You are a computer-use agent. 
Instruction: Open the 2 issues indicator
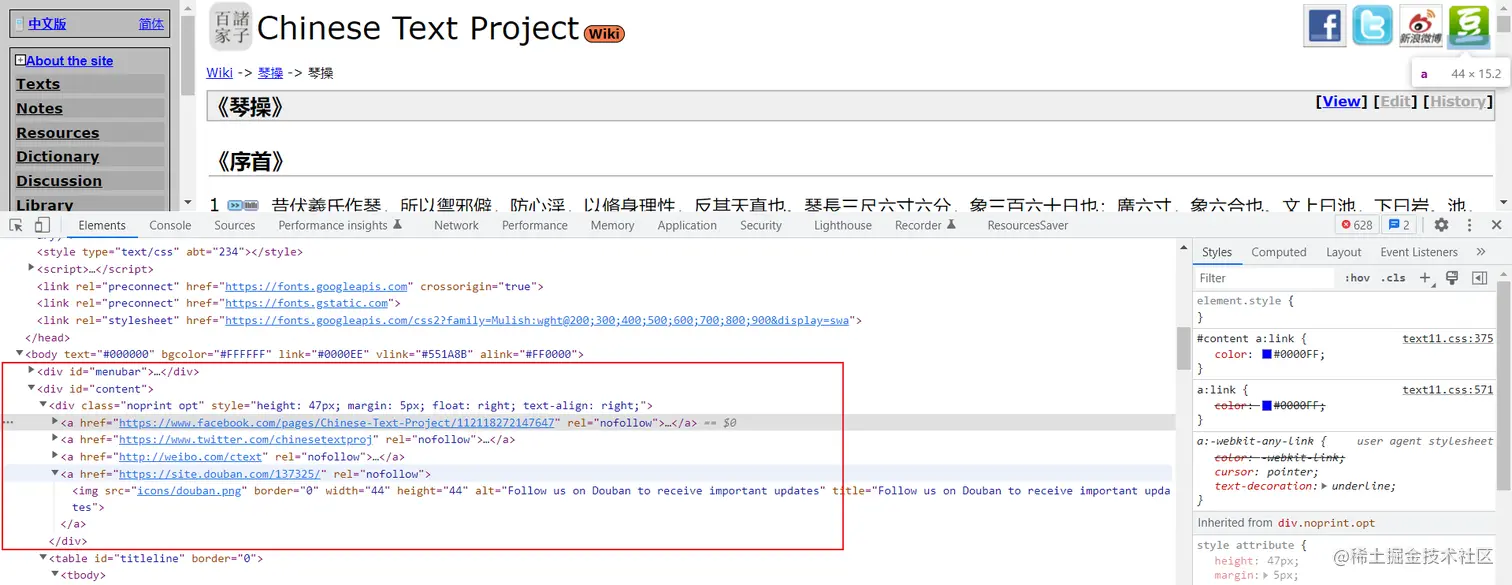tap(1399, 225)
